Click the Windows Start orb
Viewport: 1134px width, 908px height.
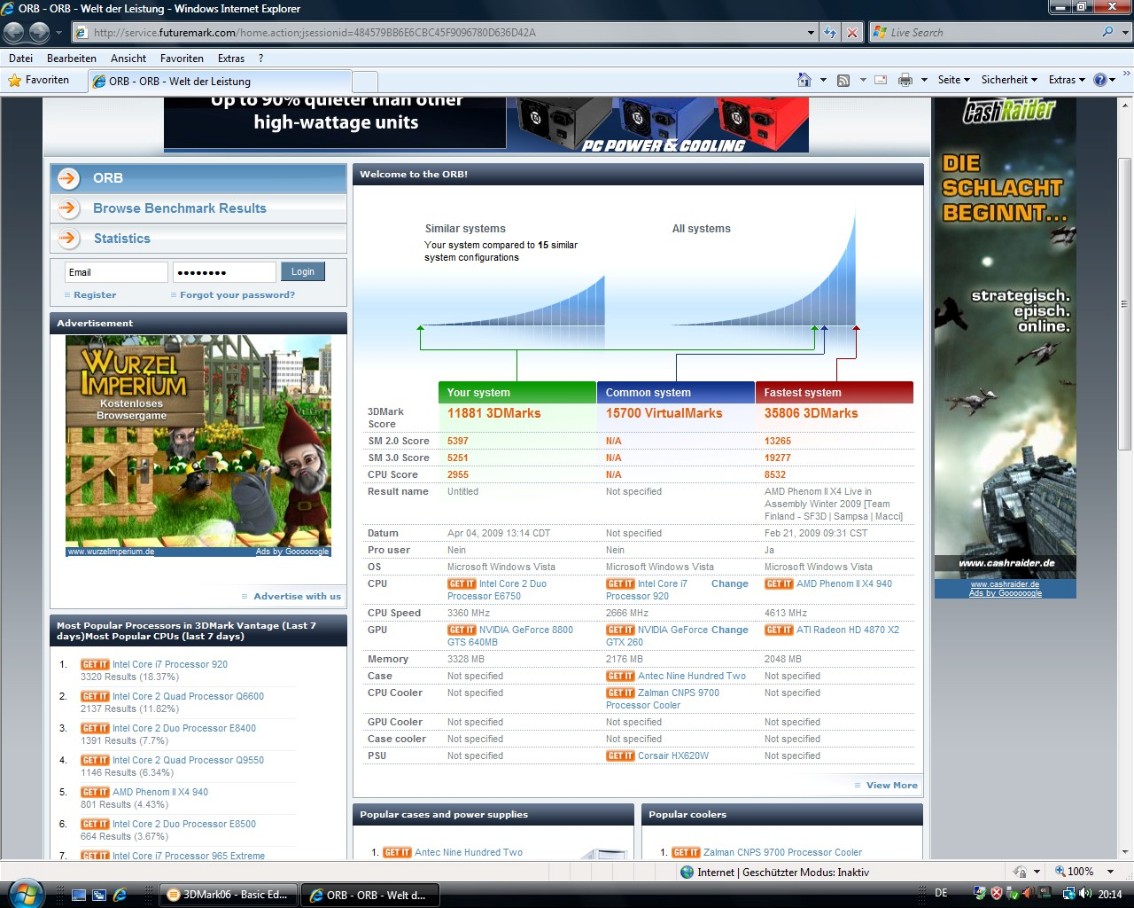(25, 894)
